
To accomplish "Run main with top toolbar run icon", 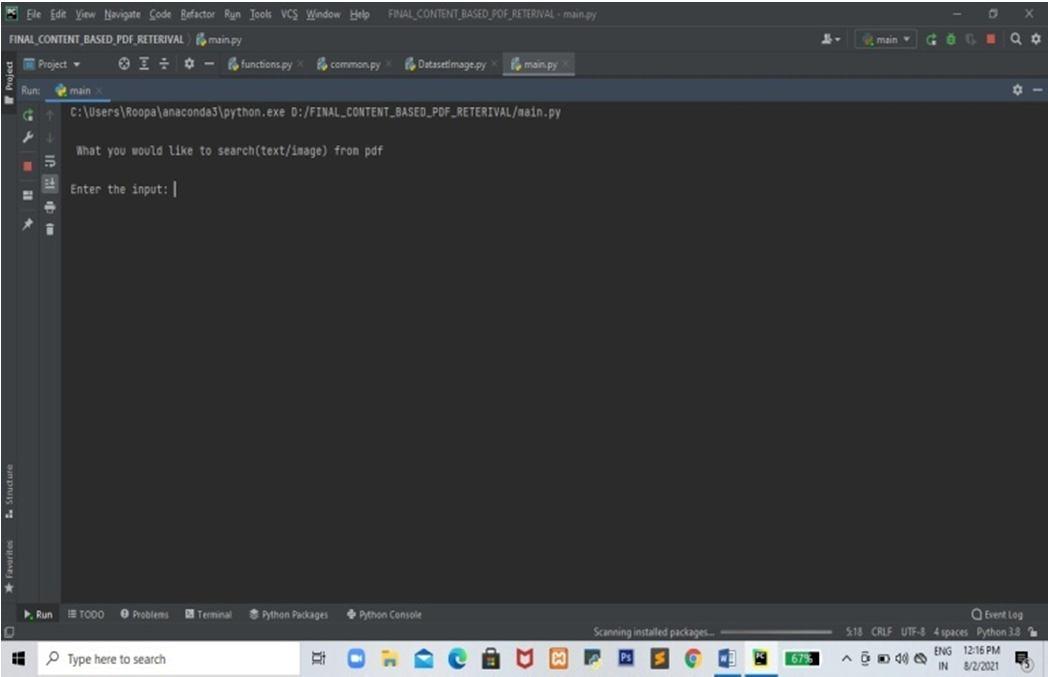I will click(x=931, y=39).
